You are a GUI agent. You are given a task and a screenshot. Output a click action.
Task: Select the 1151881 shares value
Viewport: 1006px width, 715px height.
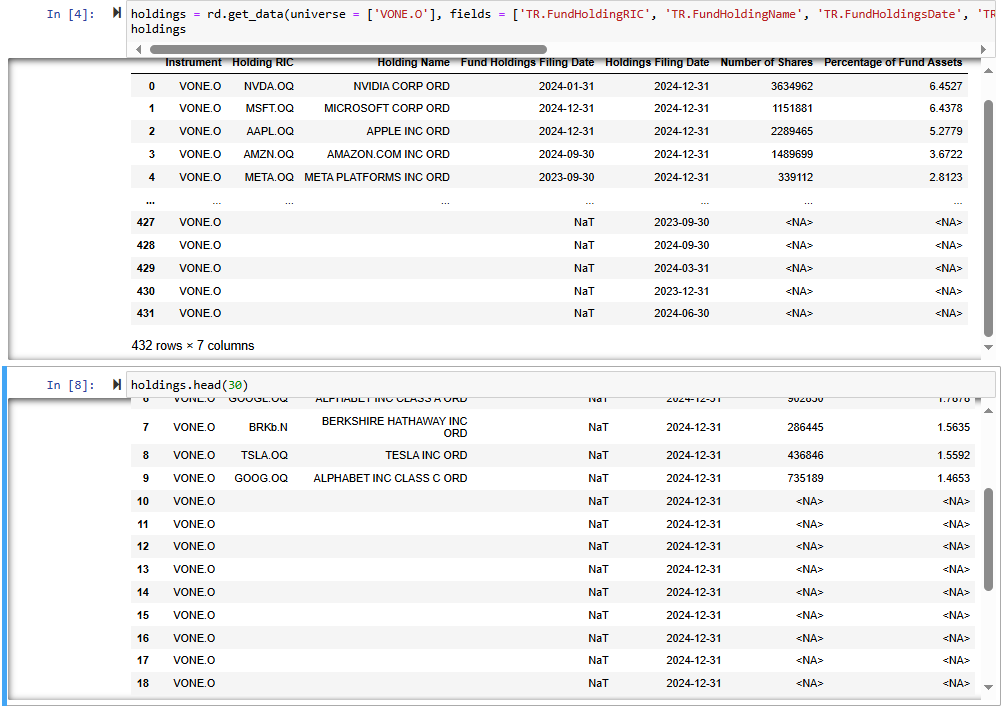(x=792, y=108)
